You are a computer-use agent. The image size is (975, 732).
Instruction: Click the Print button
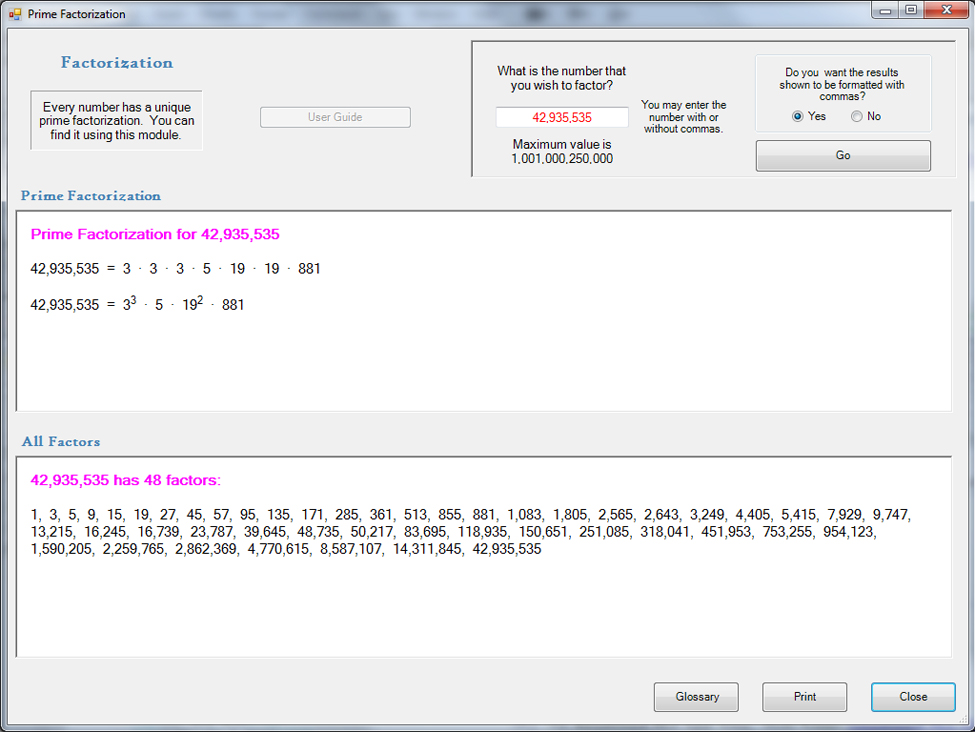pyautogui.click(x=804, y=697)
